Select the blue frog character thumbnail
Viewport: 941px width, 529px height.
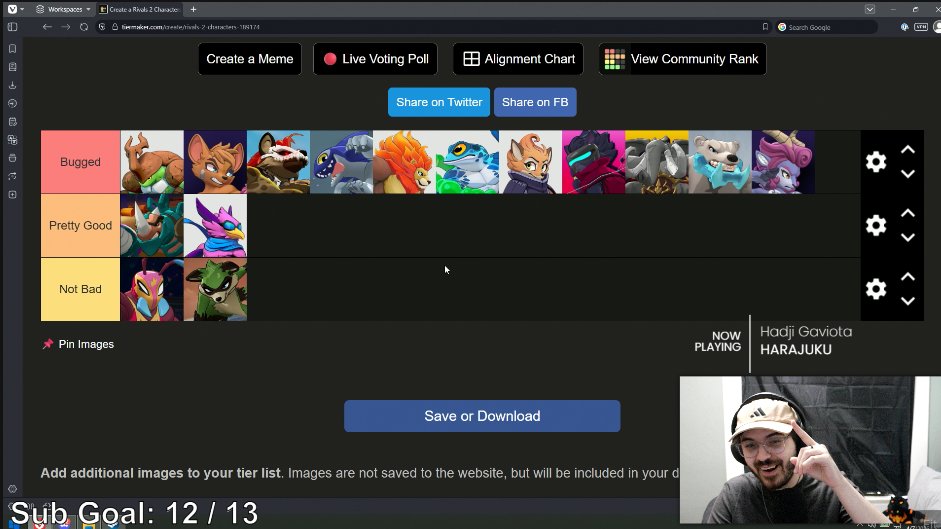tap(467, 162)
